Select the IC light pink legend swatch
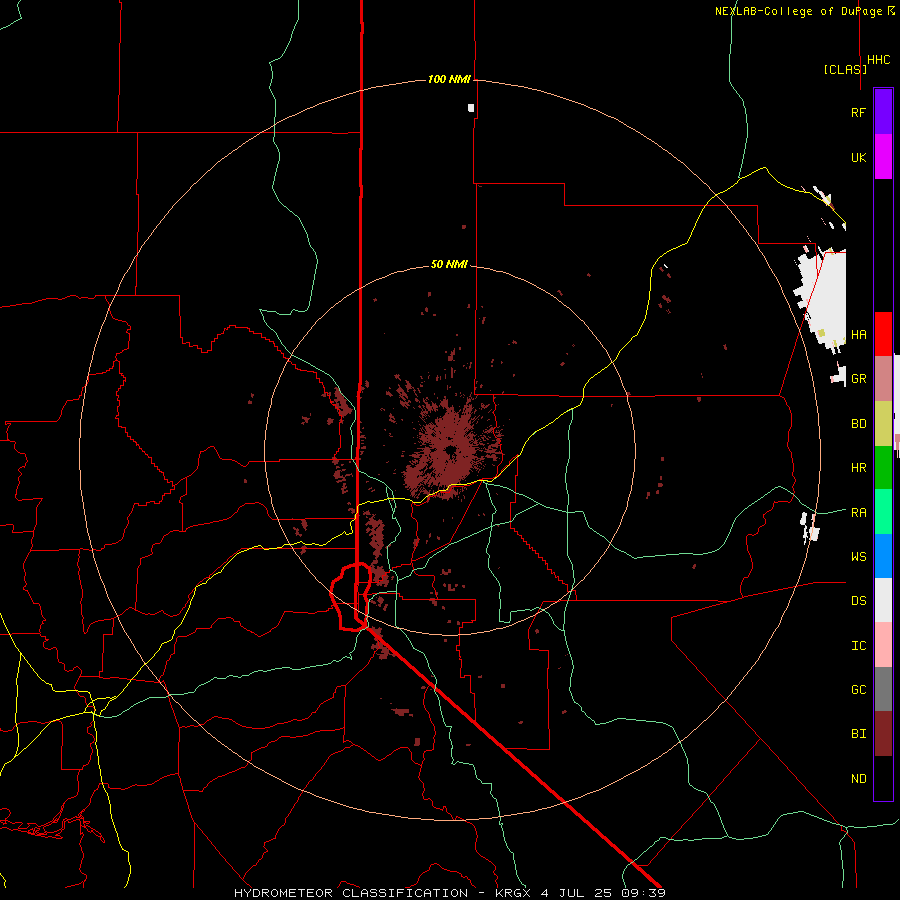This screenshot has width=900, height=900. (x=883, y=645)
